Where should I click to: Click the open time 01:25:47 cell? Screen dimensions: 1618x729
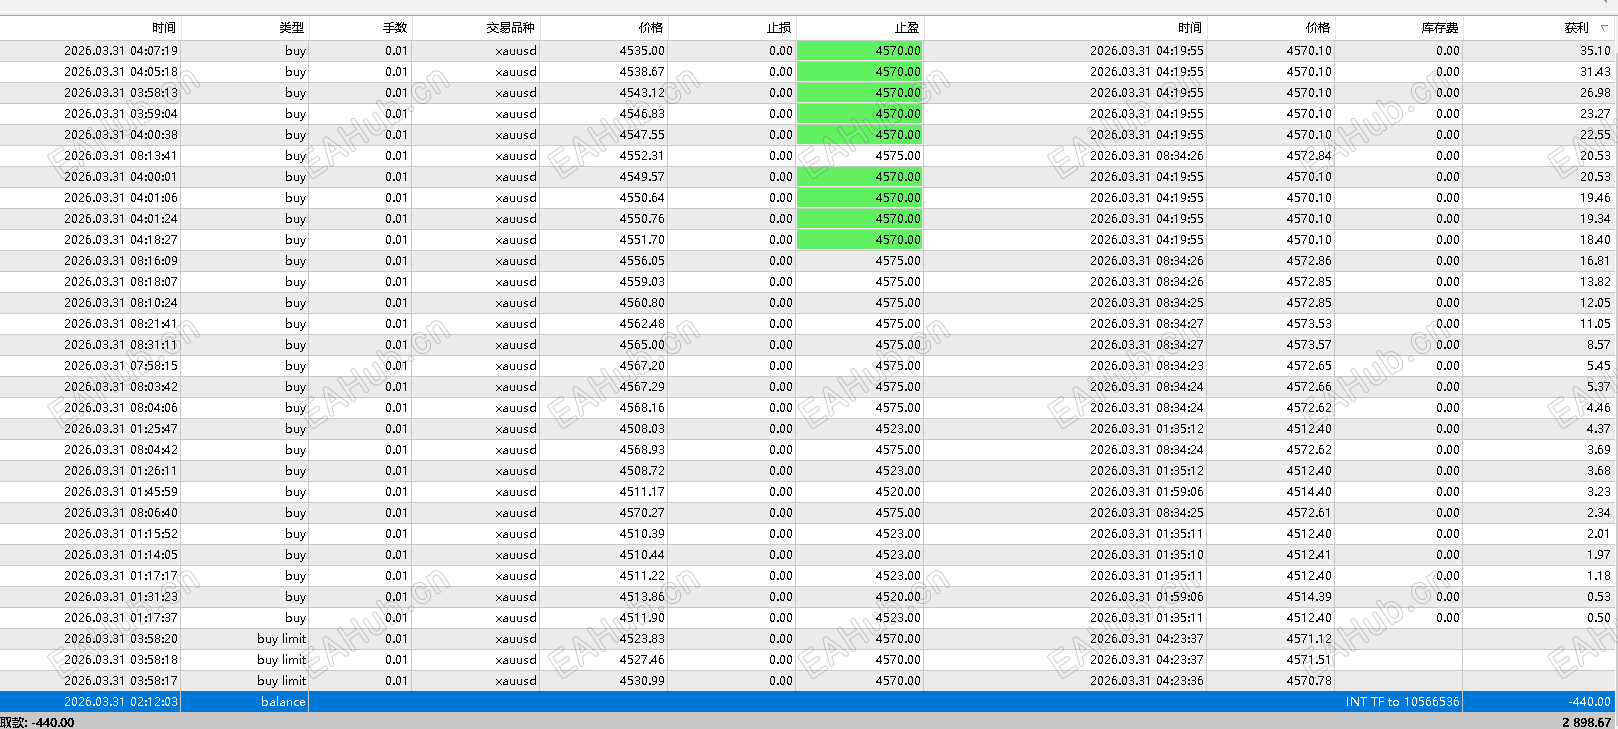121,429
